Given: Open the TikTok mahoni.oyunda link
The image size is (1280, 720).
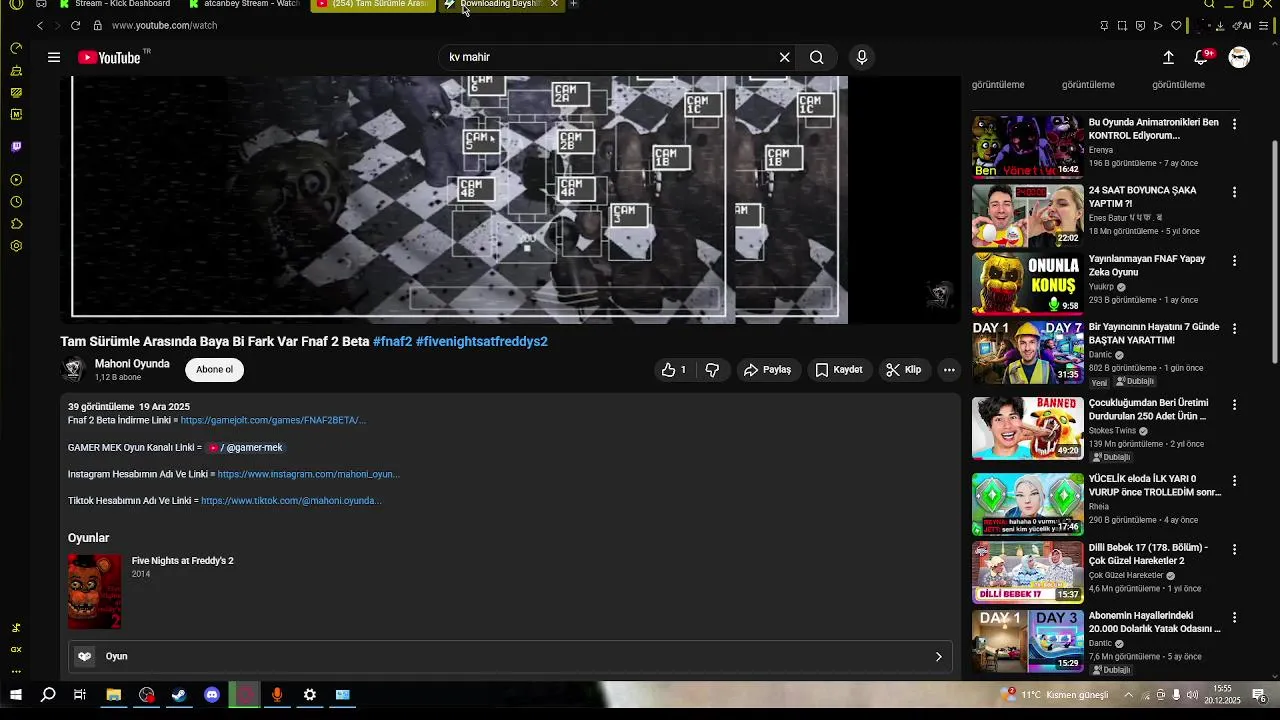Looking at the screenshot, I should 291,501.
